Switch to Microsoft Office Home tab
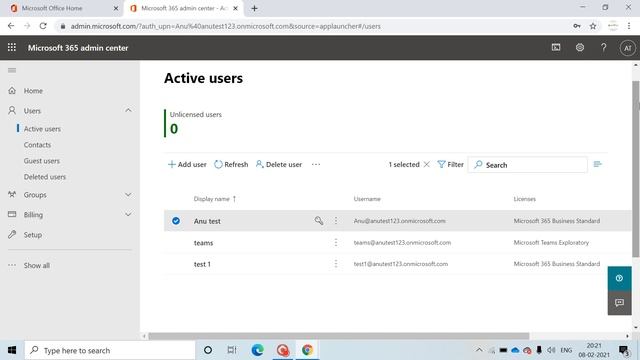640x360 pixels. [x=52, y=8]
